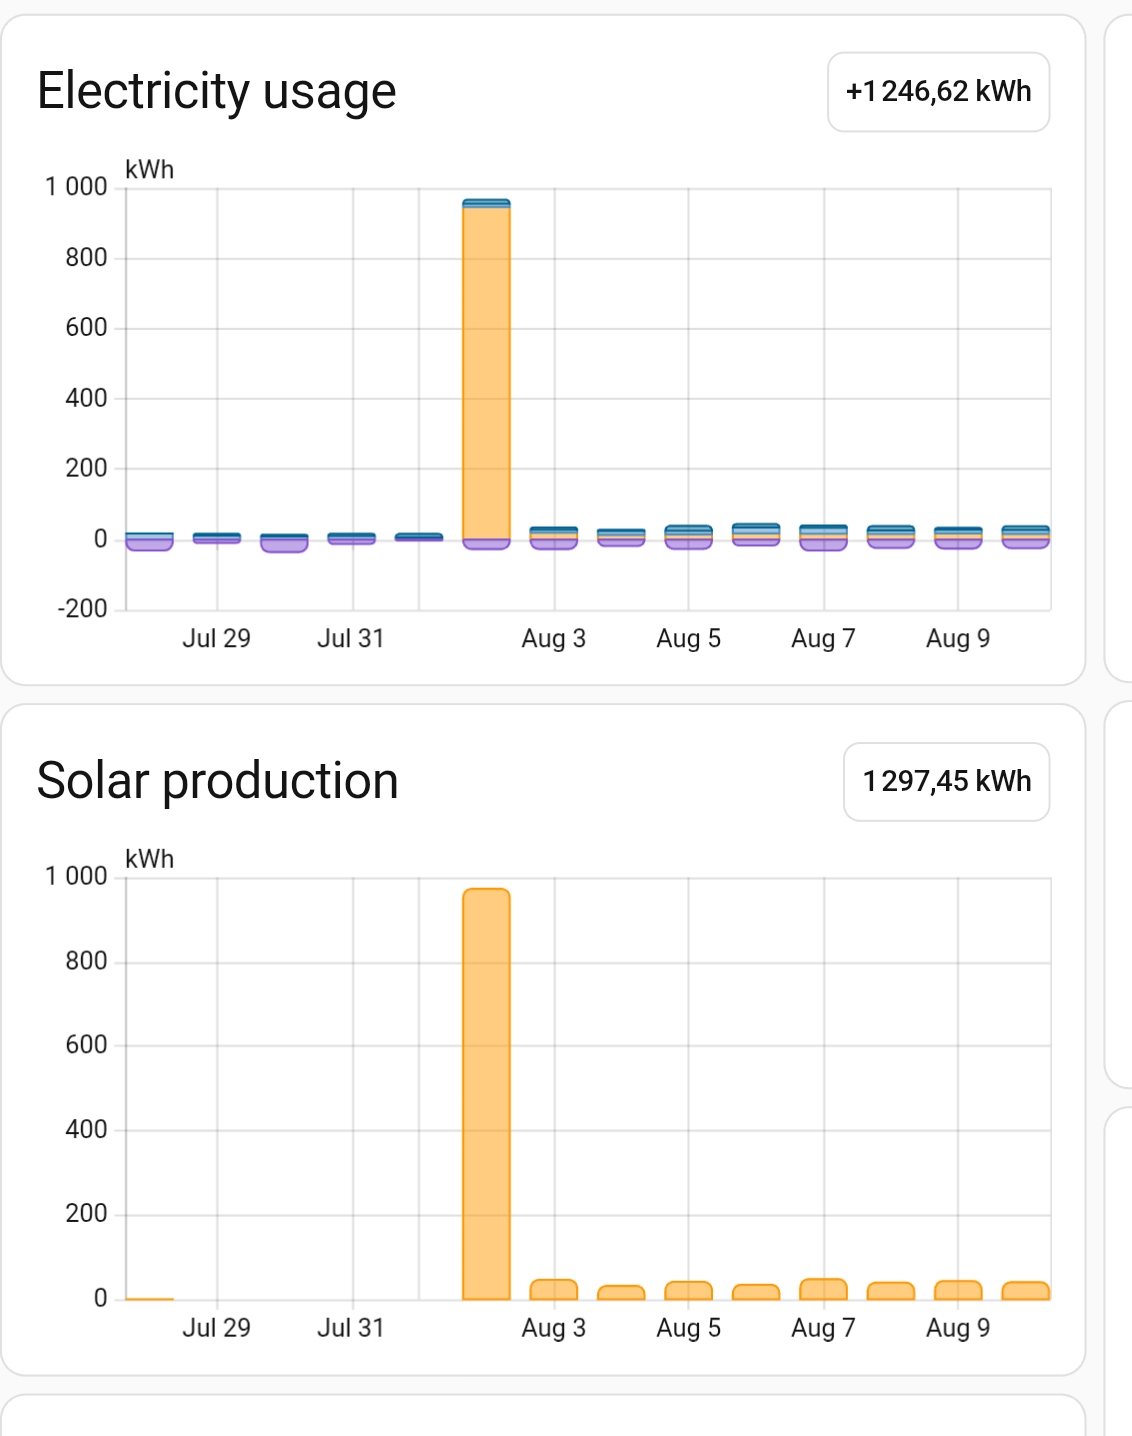Select the Aug 5 bar in Solar production
The image size is (1132, 1436).
click(688, 1290)
